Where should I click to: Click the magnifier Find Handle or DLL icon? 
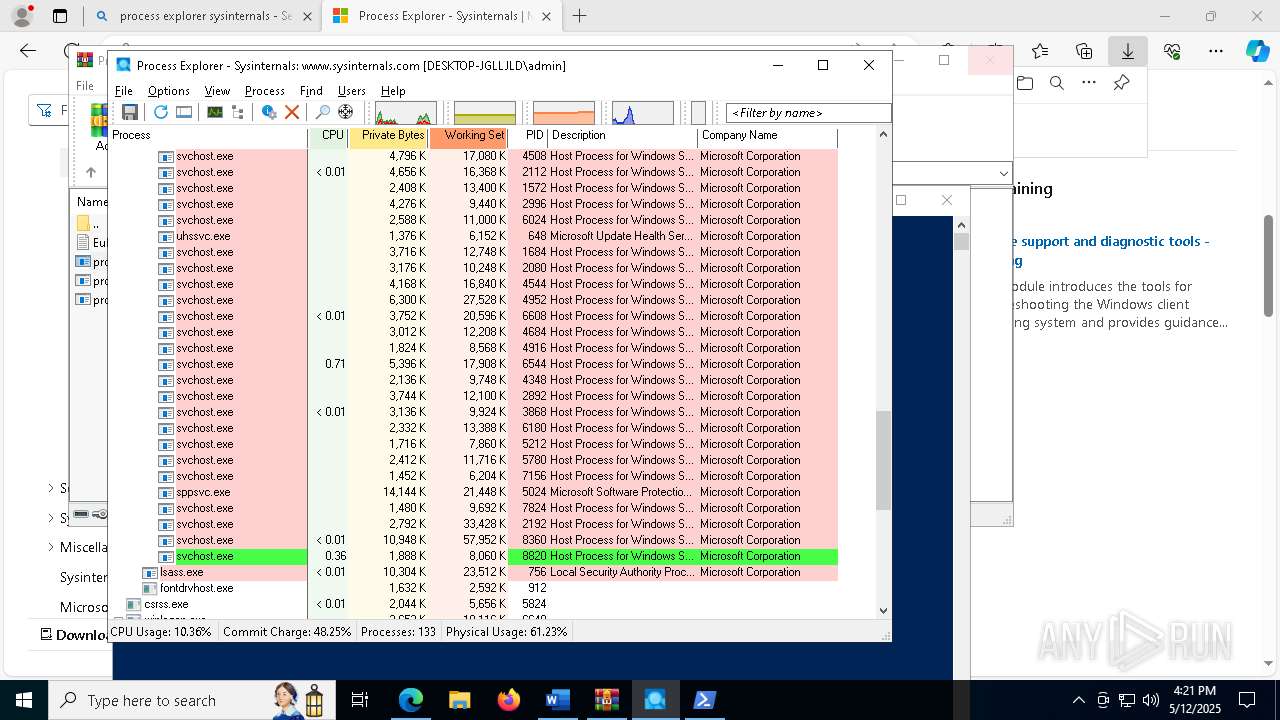[x=323, y=112]
